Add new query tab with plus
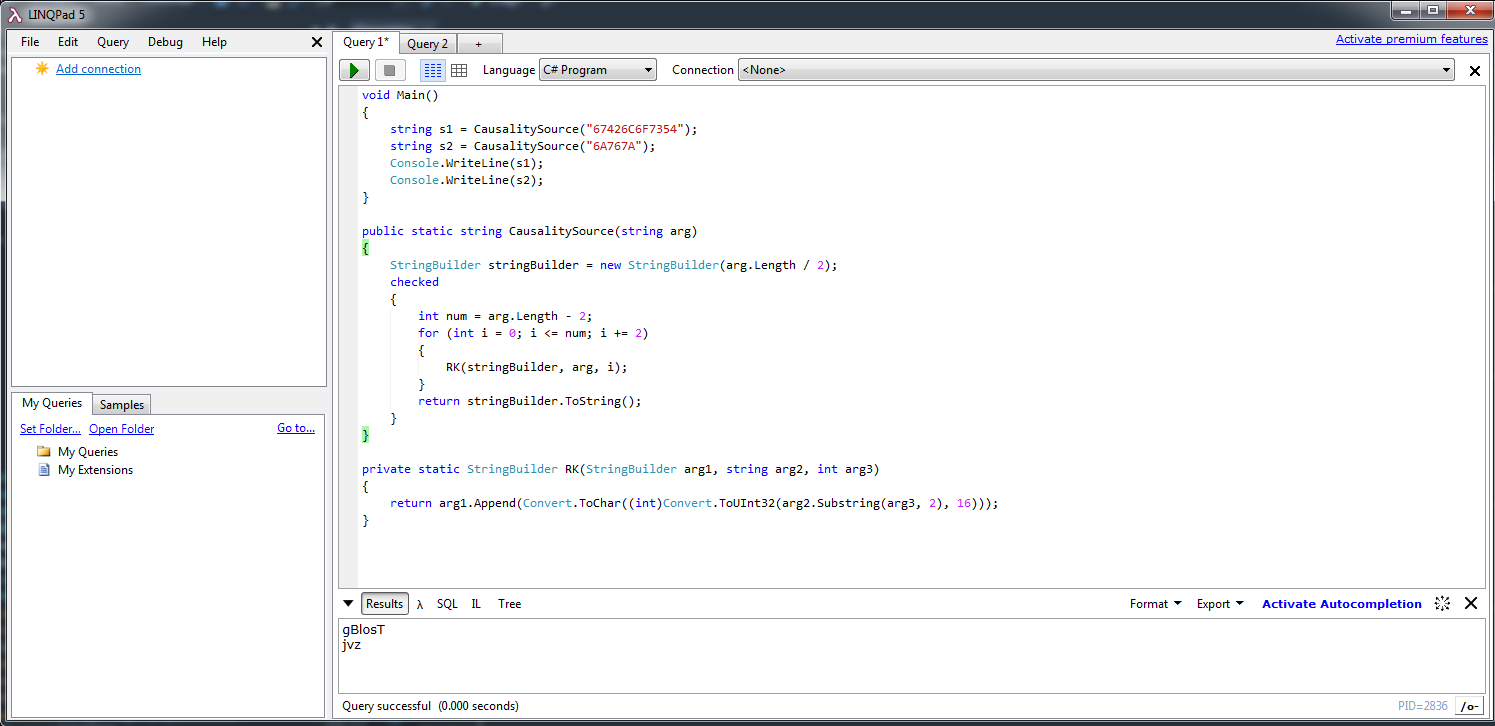 click(x=479, y=44)
